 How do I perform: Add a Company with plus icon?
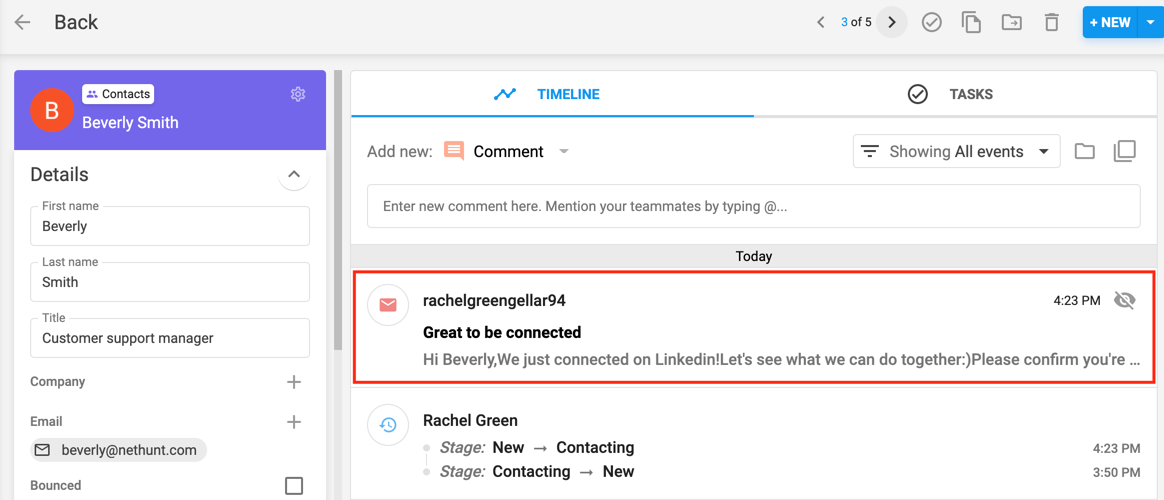pos(294,382)
